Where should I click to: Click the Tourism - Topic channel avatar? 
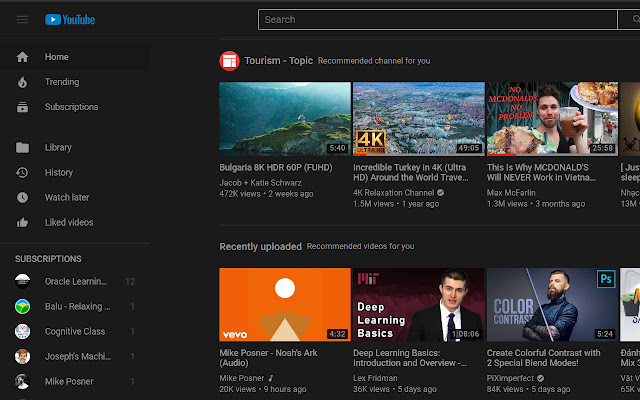tap(229, 61)
